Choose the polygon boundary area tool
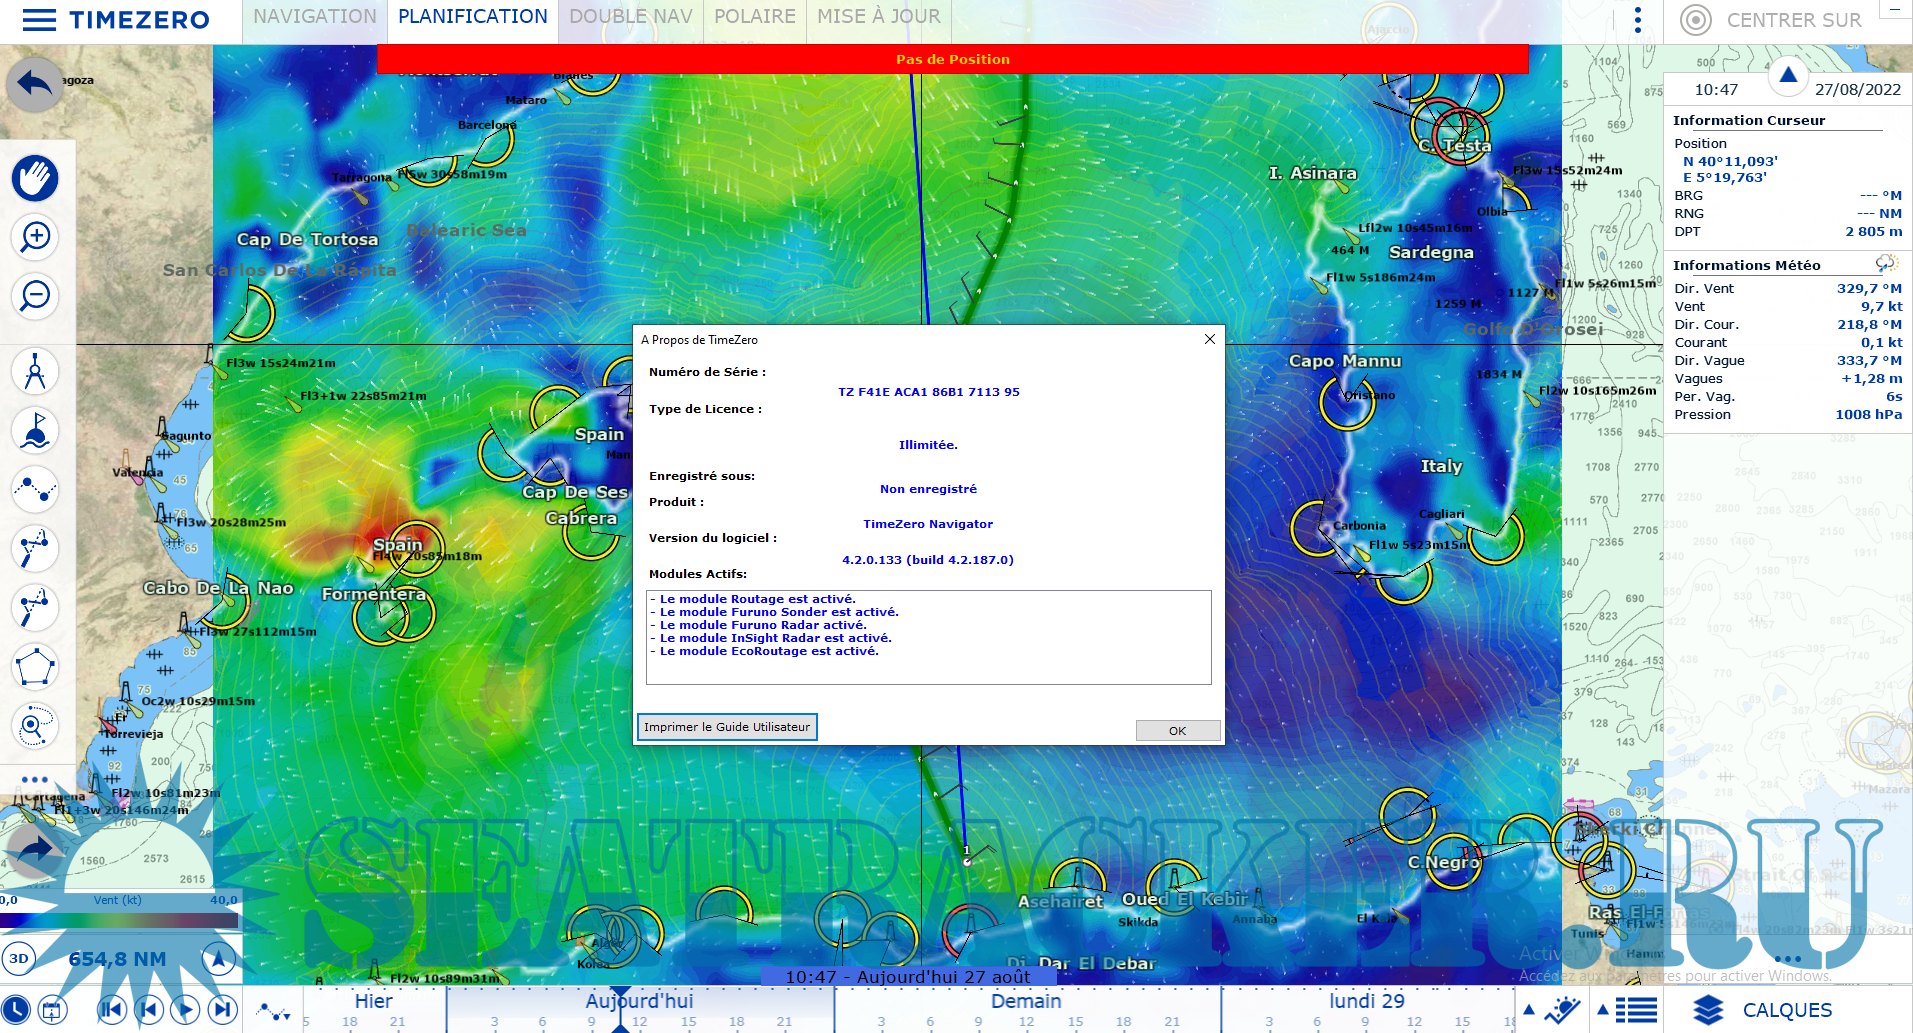1913x1033 pixels. 35,667
